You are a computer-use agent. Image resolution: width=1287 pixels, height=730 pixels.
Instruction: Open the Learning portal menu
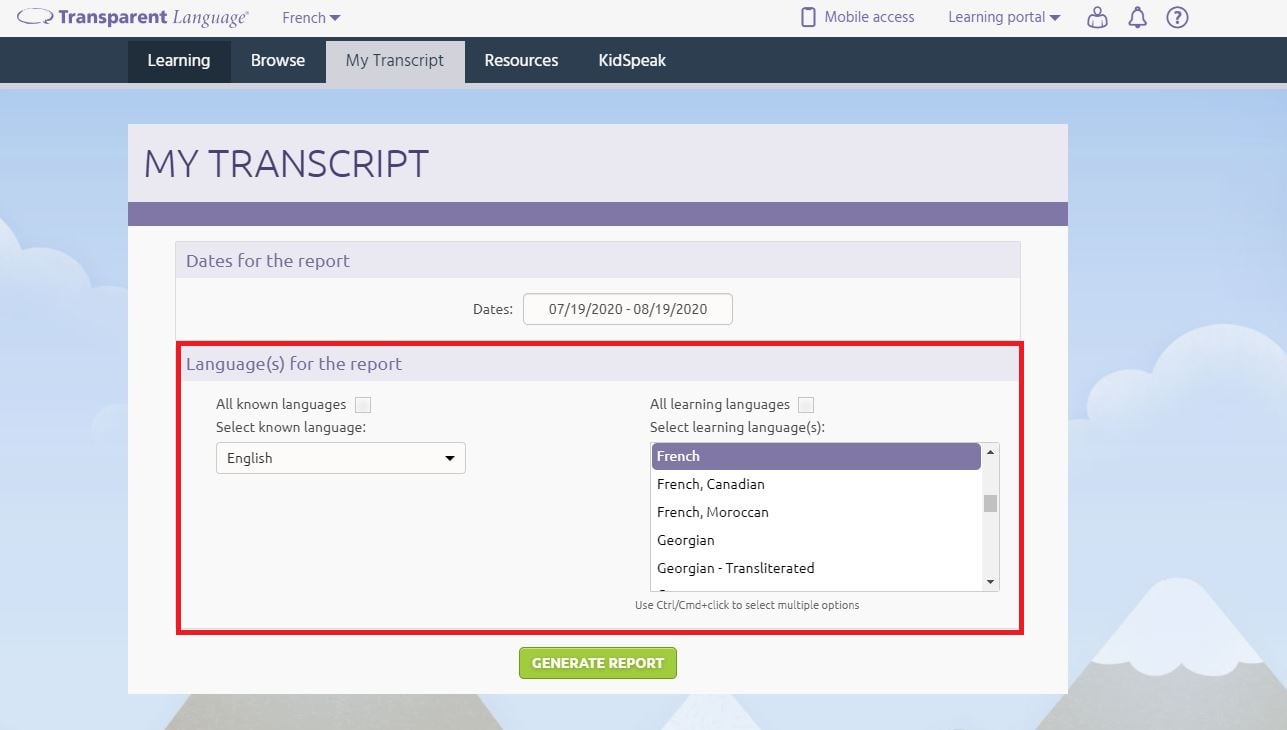click(x=1003, y=17)
